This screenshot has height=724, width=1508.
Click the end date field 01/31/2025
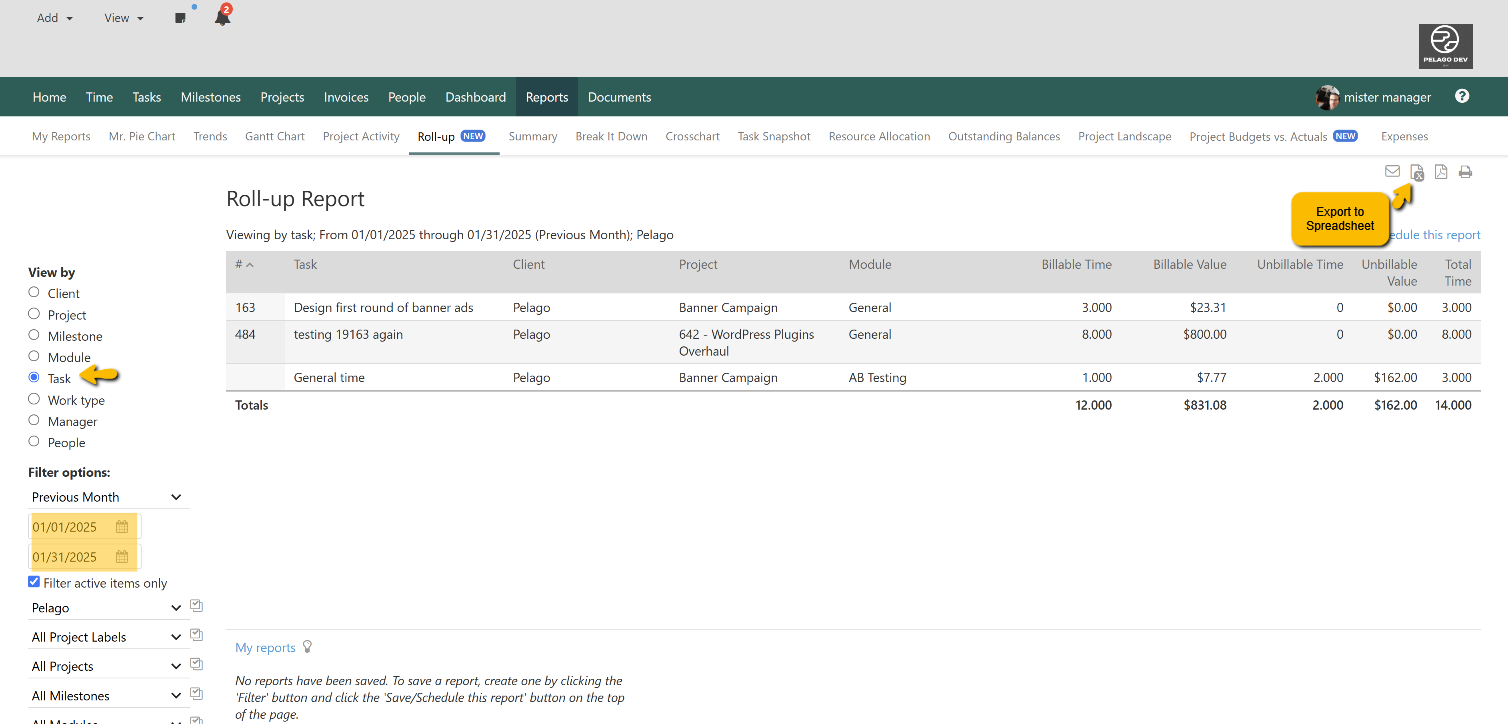[x=68, y=557]
